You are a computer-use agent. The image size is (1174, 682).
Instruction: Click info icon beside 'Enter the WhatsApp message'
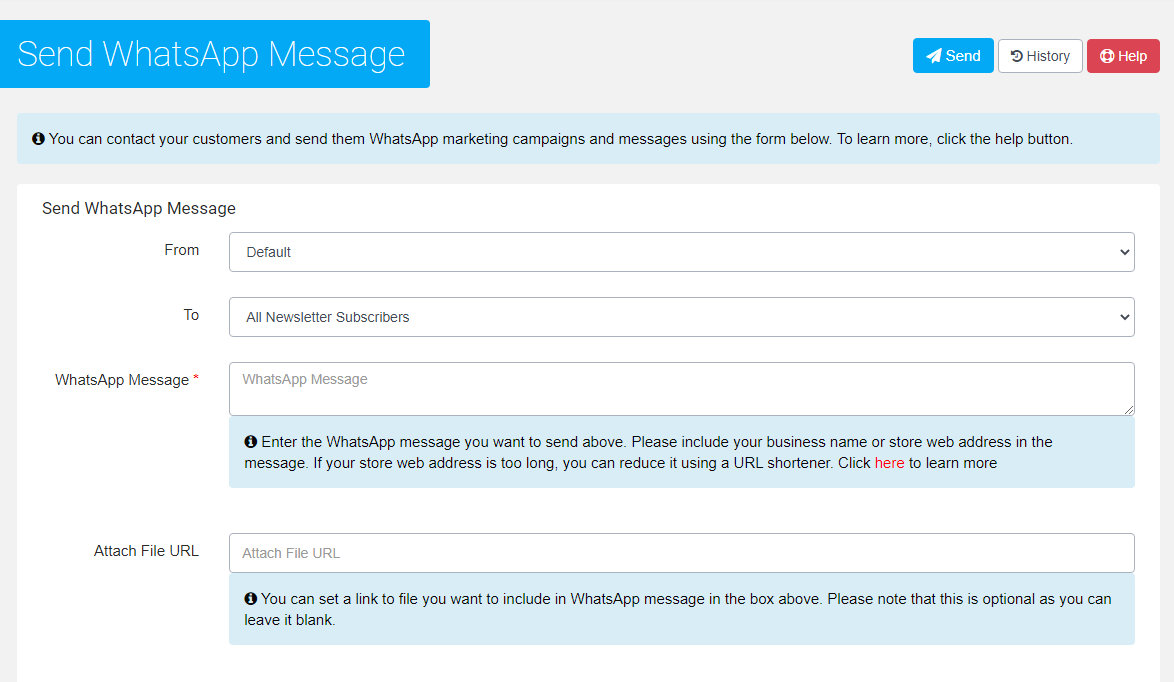click(x=251, y=441)
